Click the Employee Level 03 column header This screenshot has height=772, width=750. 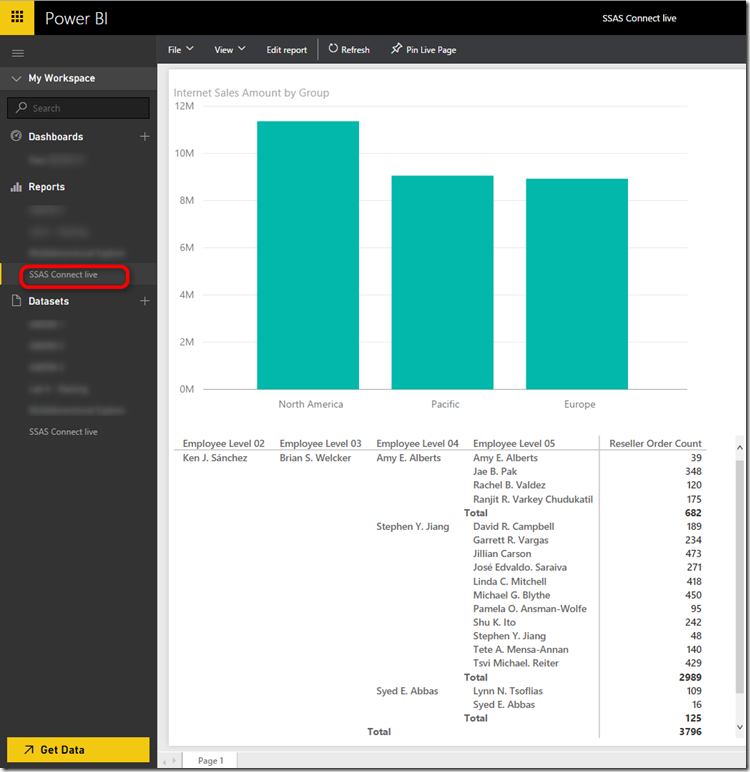[x=321, y=443]
